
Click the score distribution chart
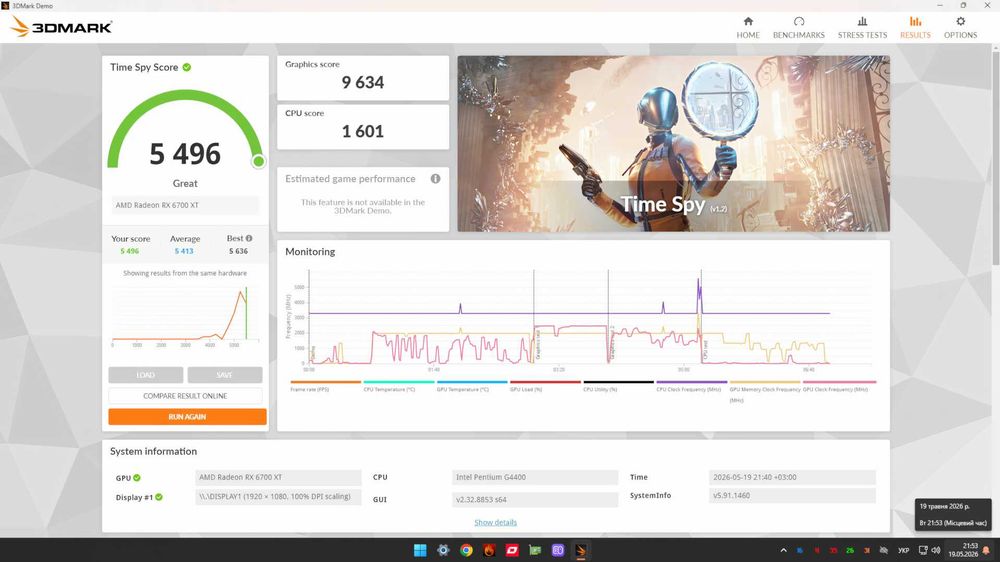185,316
